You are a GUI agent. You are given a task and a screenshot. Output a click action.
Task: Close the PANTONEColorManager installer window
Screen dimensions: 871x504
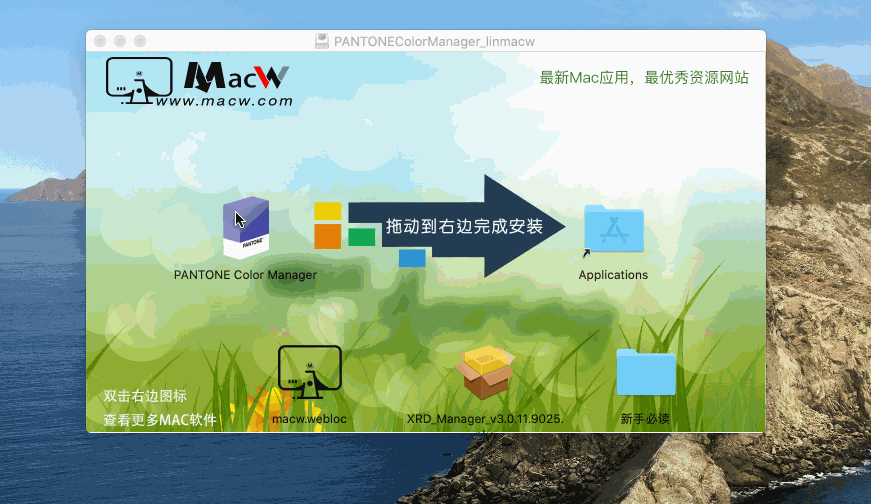(101, 41)
